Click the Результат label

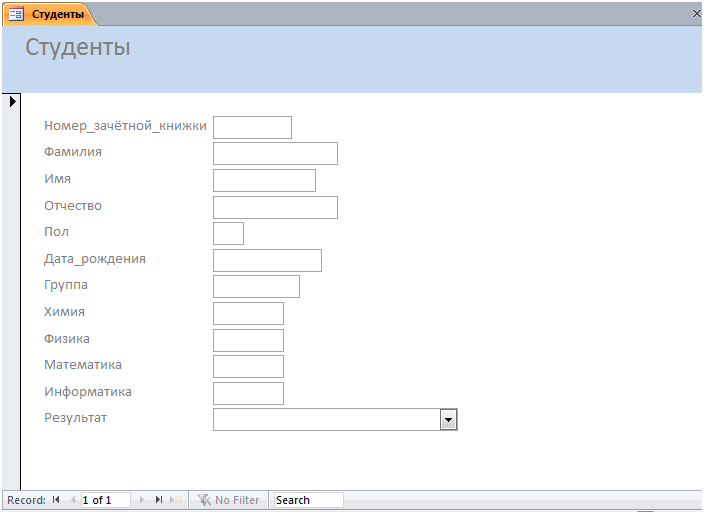[75, 418]
